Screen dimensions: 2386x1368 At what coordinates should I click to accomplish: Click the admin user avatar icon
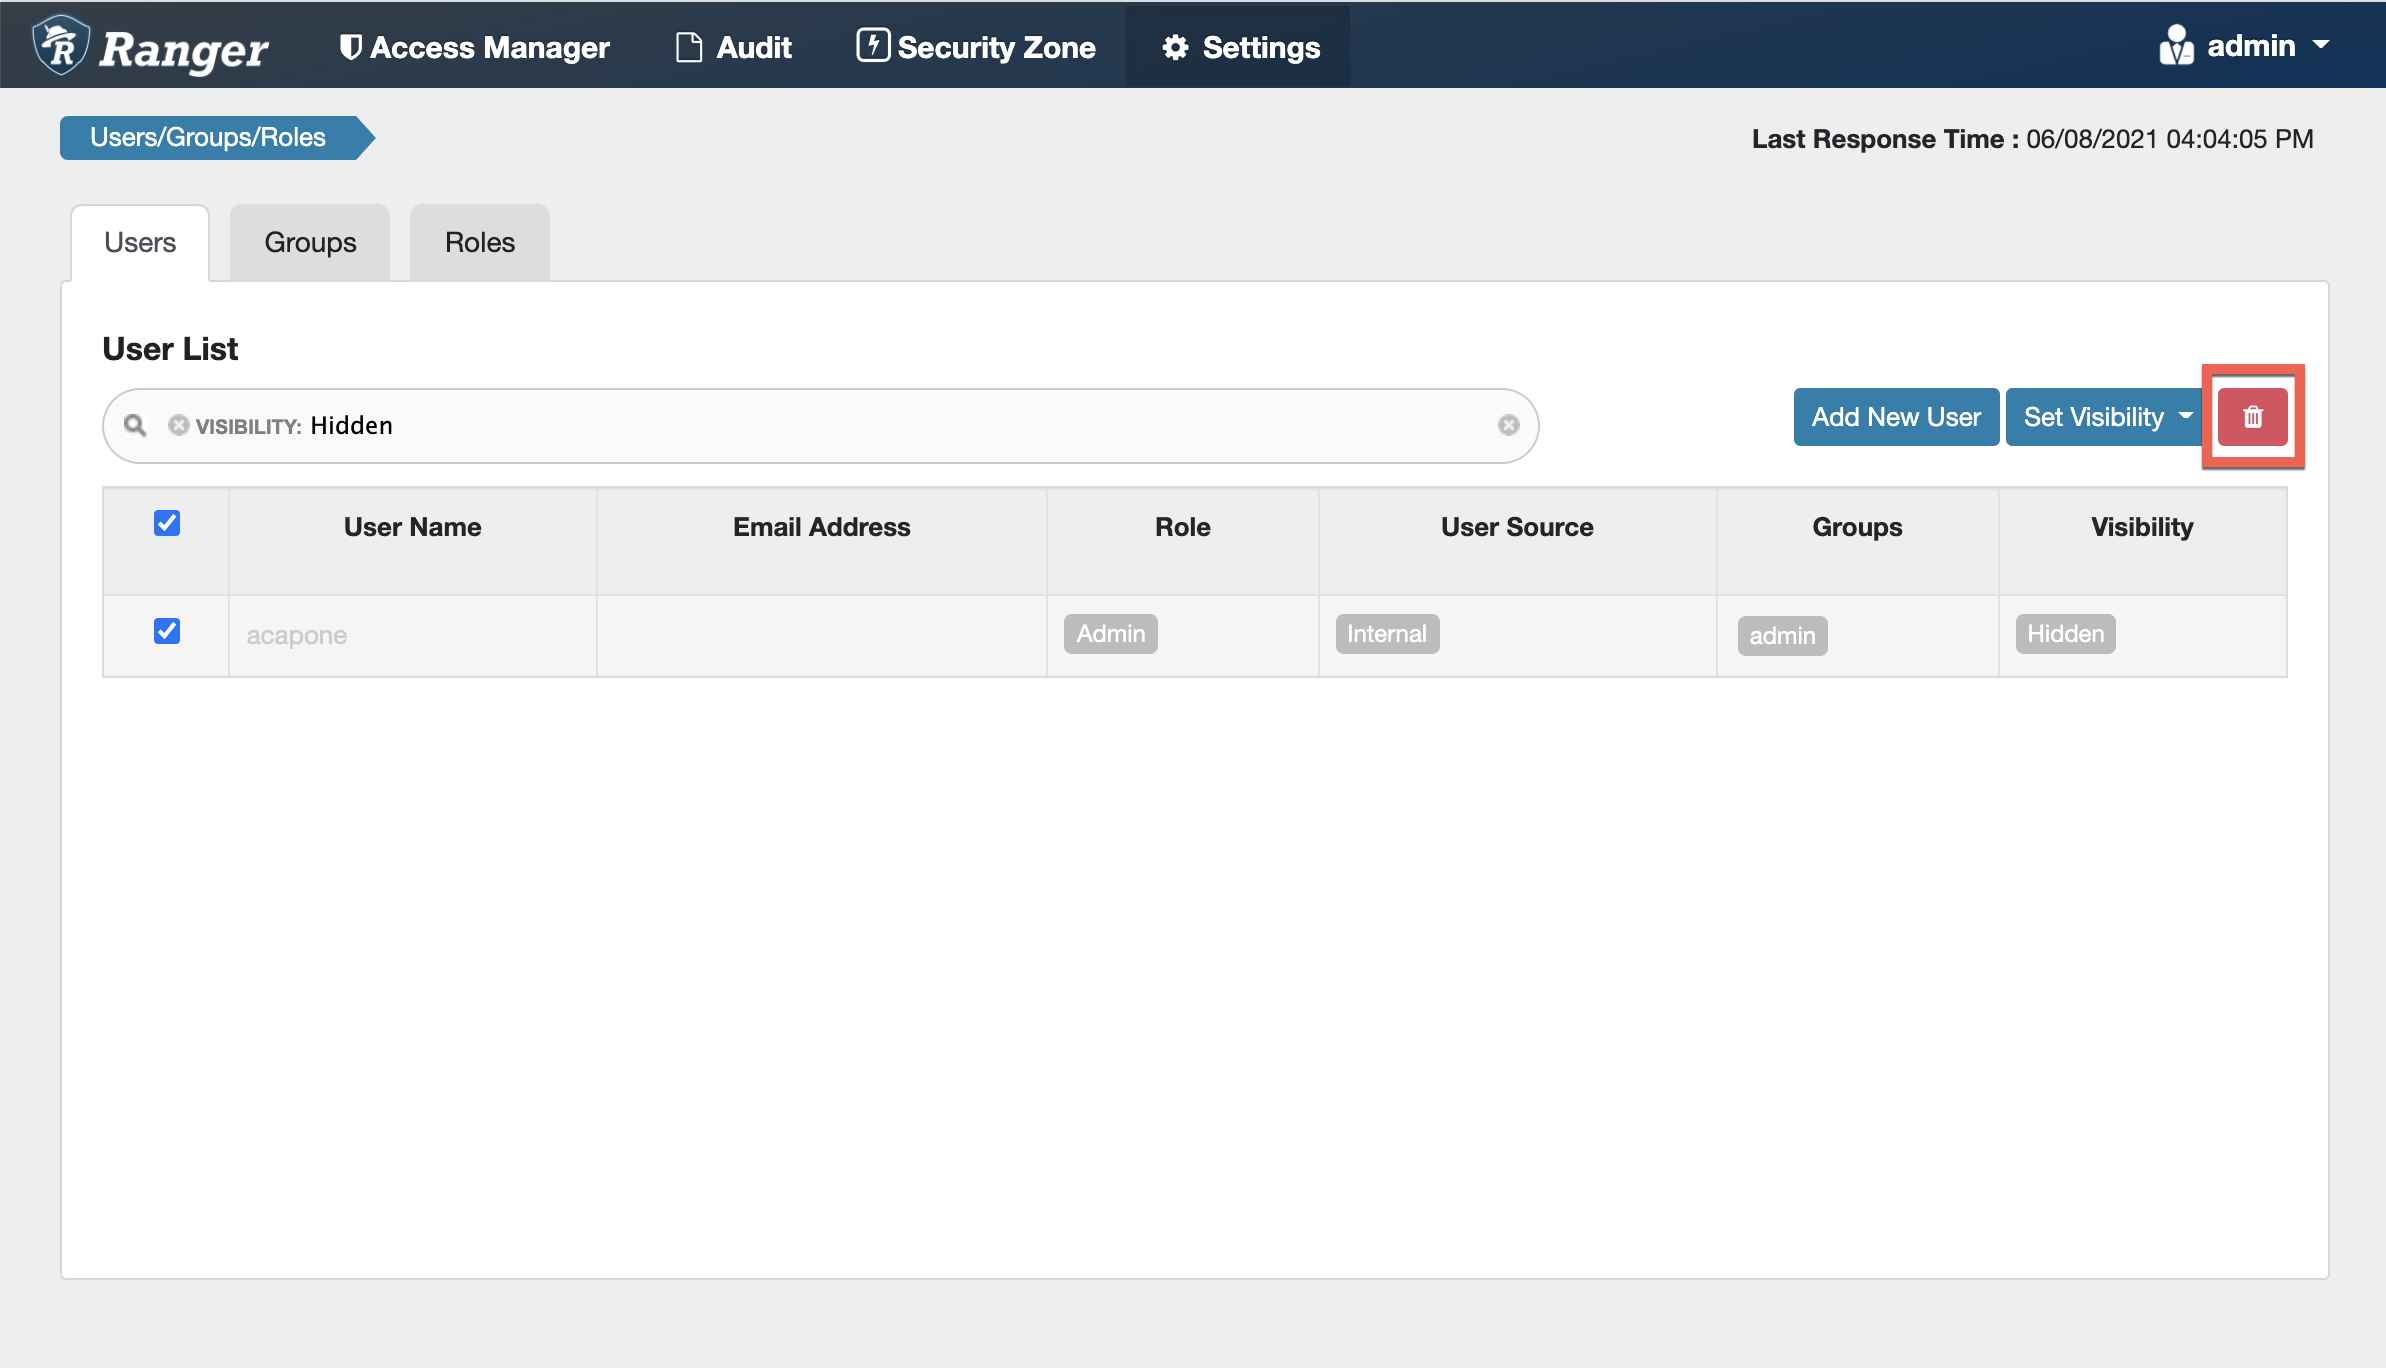click(2175, 46)
